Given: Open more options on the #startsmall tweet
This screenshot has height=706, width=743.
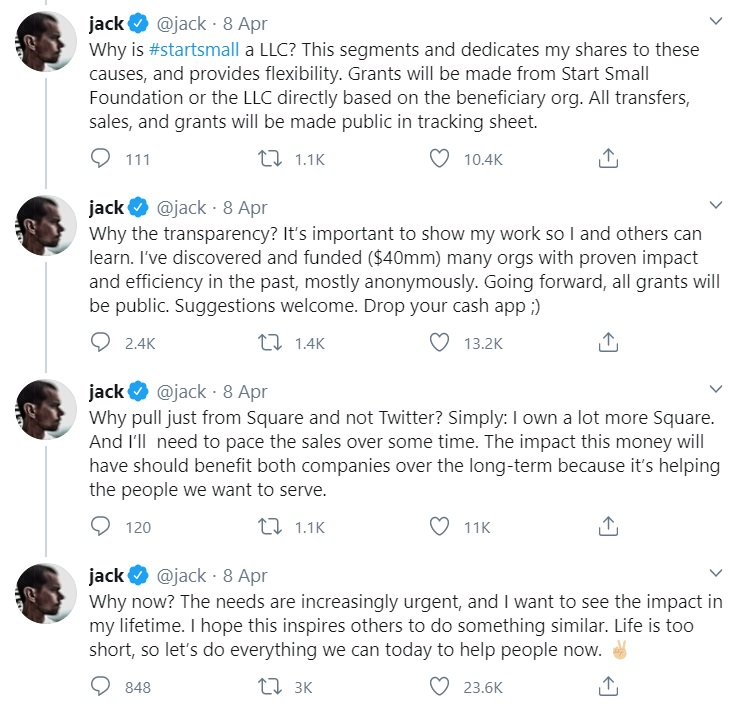Looking at the screenshot, I should coord(715,21).
